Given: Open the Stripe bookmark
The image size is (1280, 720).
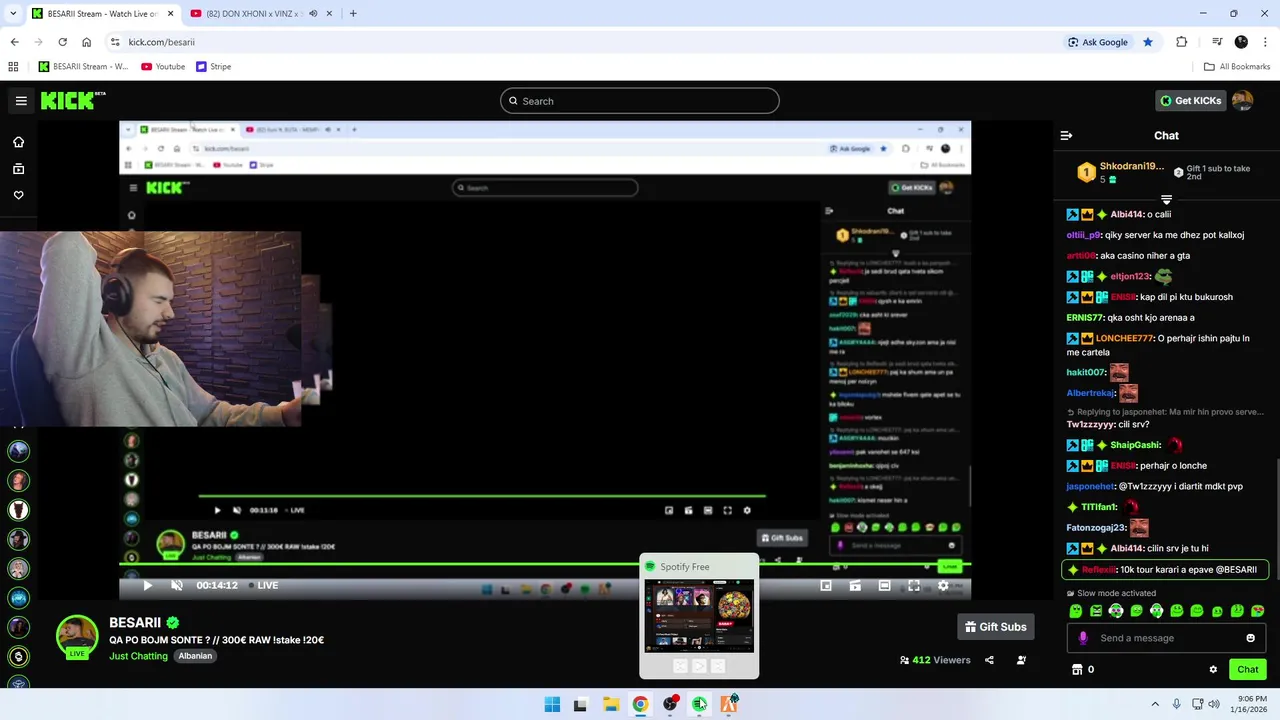Looking at the screenshot, I should coord(214,67).
